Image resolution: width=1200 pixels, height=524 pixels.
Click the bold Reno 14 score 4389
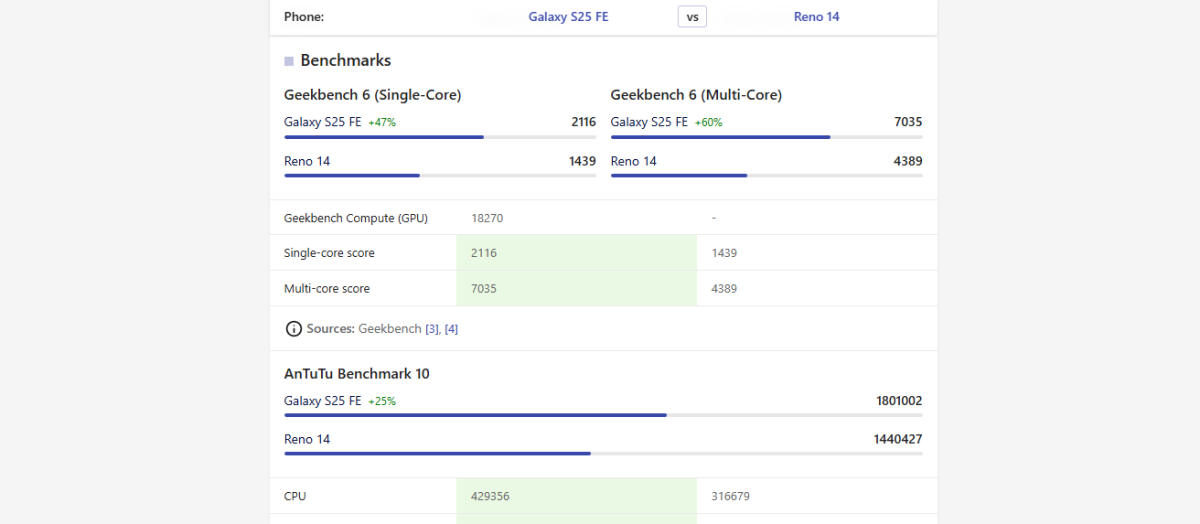(908, 161)
